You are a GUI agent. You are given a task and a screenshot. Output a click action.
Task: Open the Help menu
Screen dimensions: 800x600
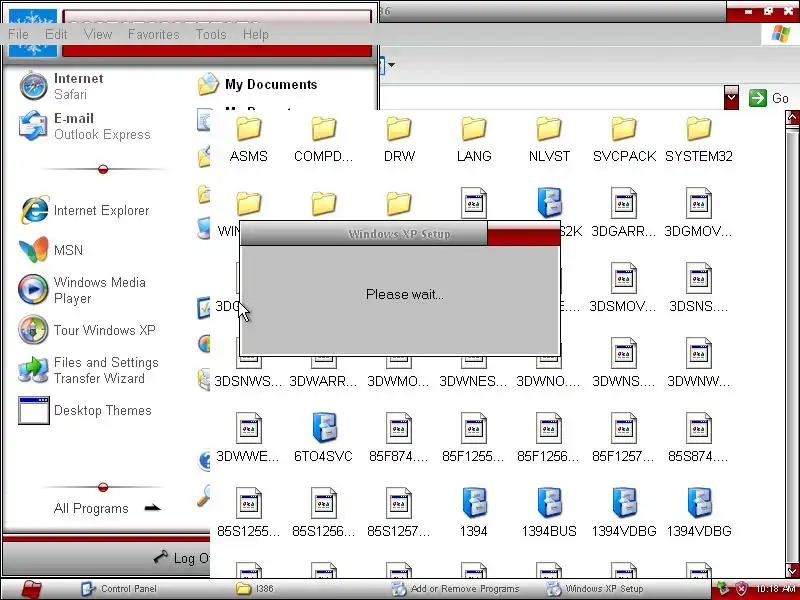pos(256,34)
